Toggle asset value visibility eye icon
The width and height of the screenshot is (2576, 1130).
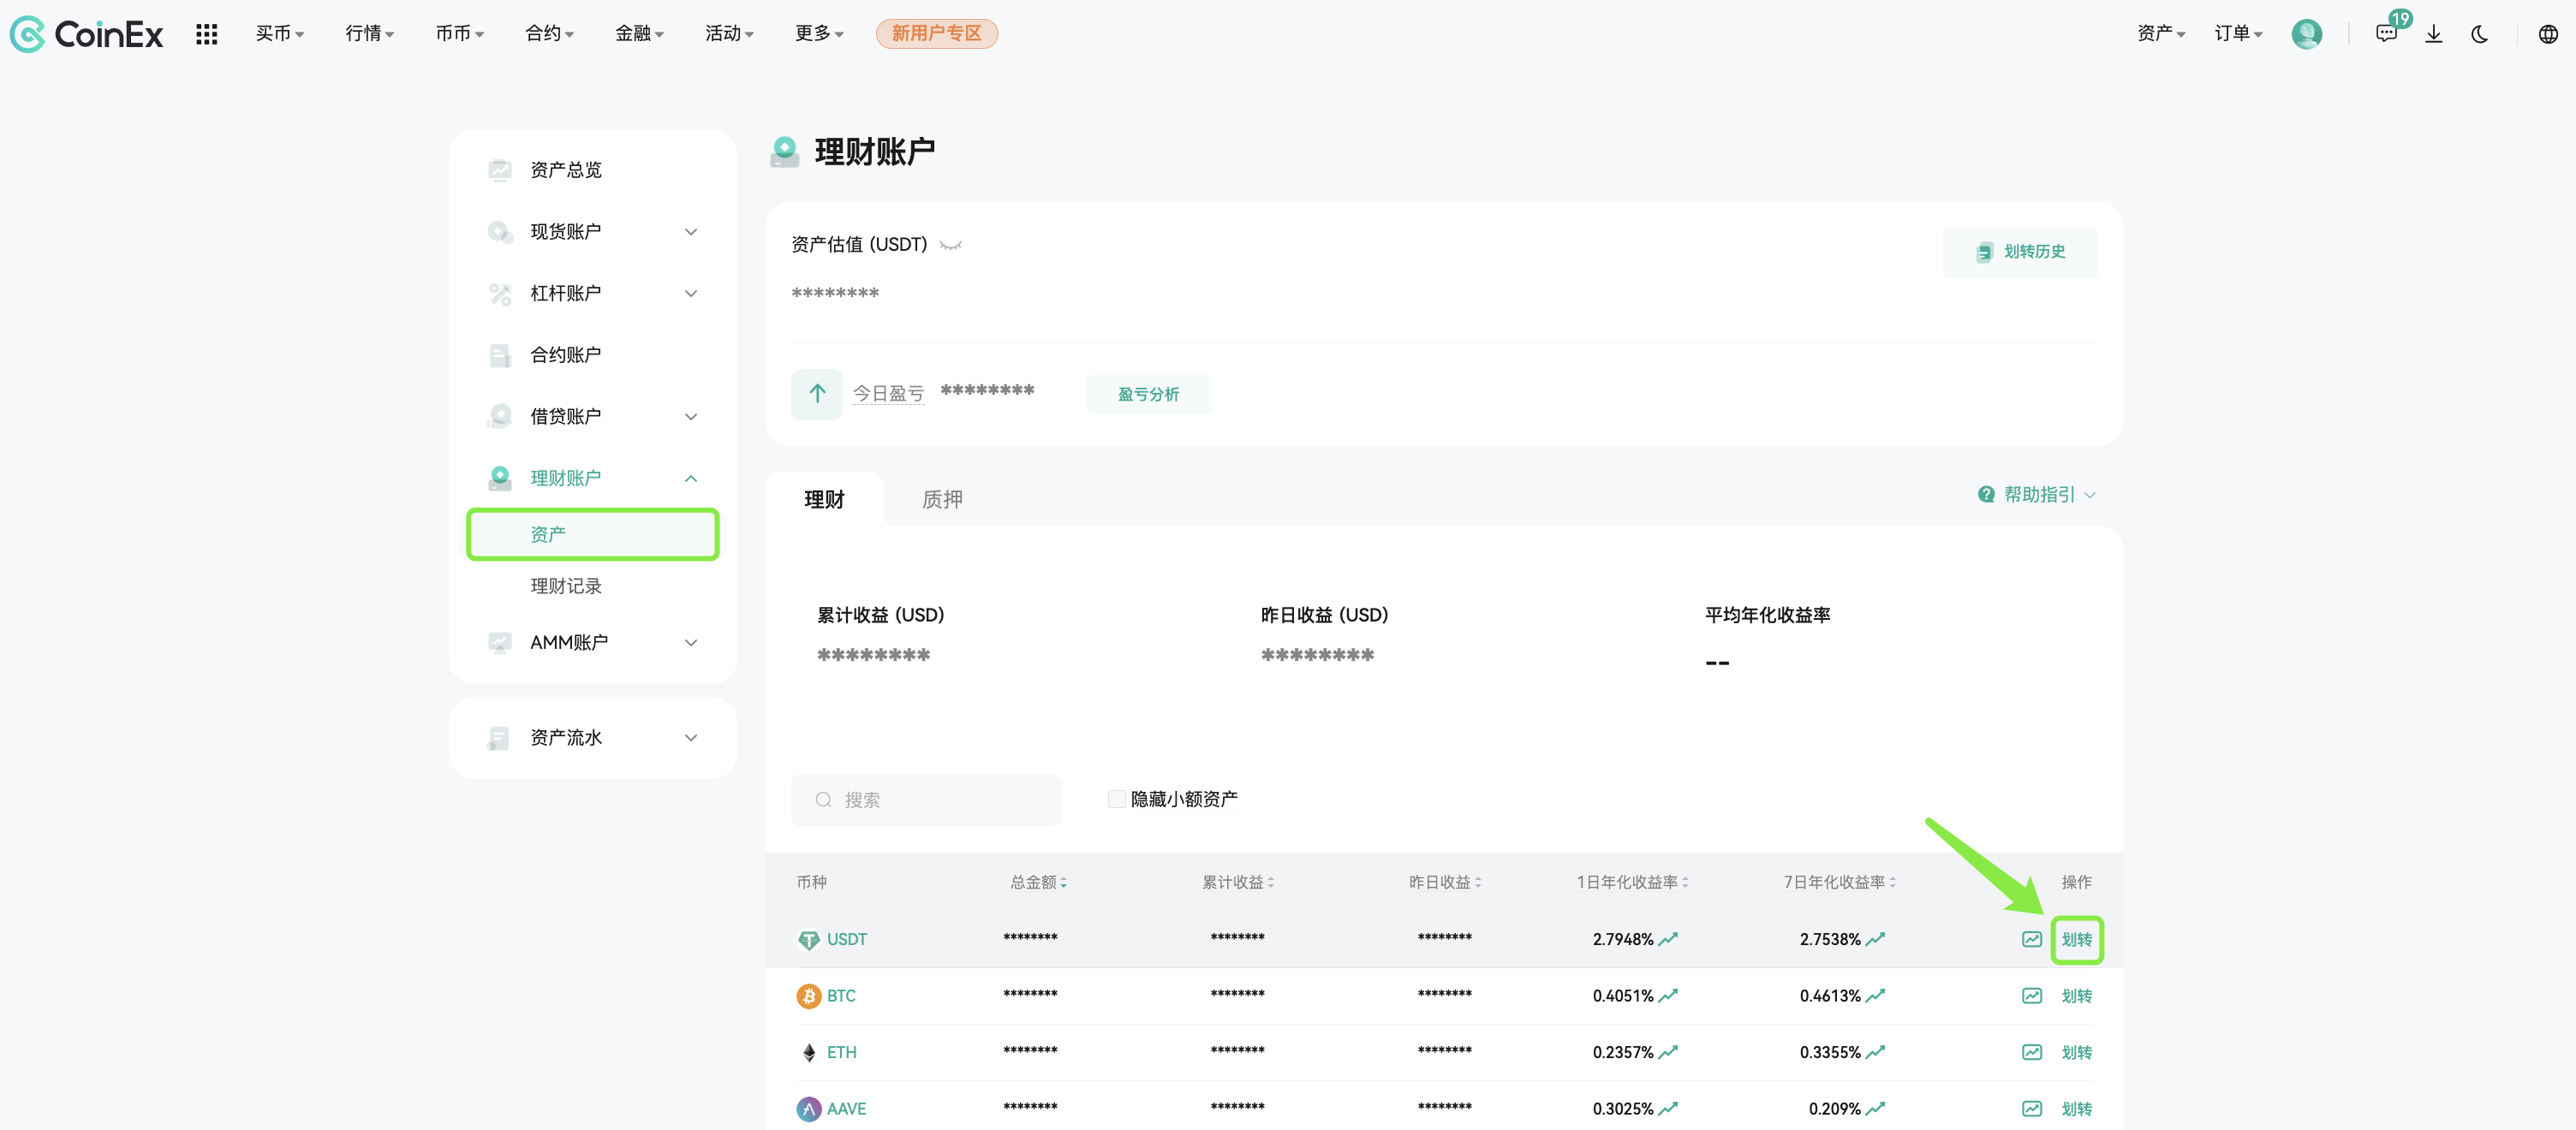click(x=951, y=245)
